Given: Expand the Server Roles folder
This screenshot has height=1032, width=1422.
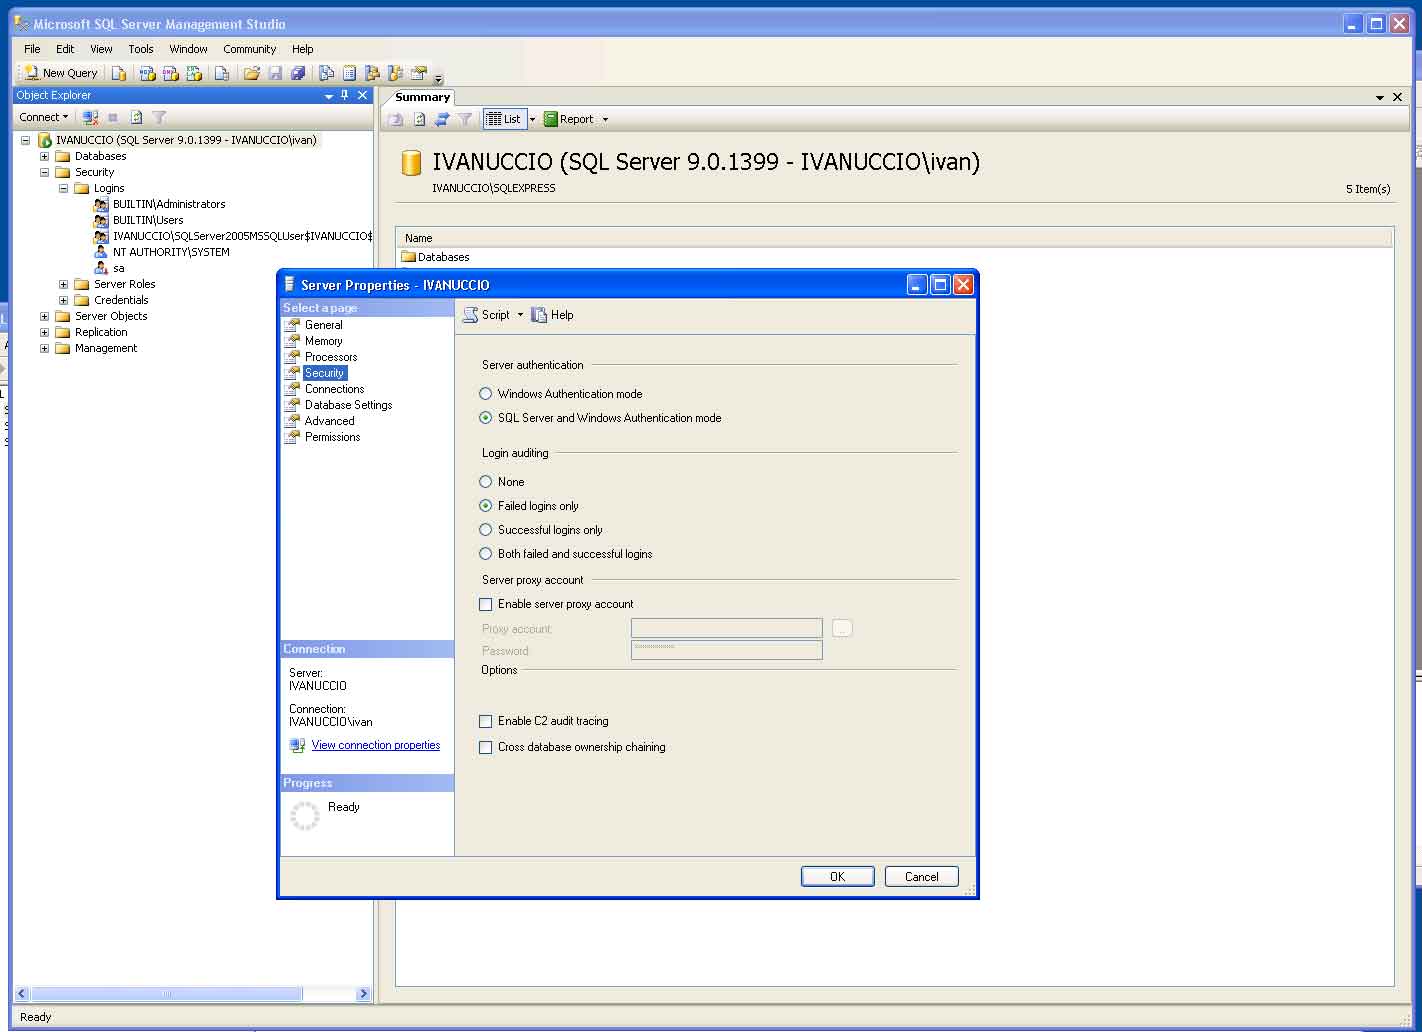Looking at the screenshot, I should [63, 284].
